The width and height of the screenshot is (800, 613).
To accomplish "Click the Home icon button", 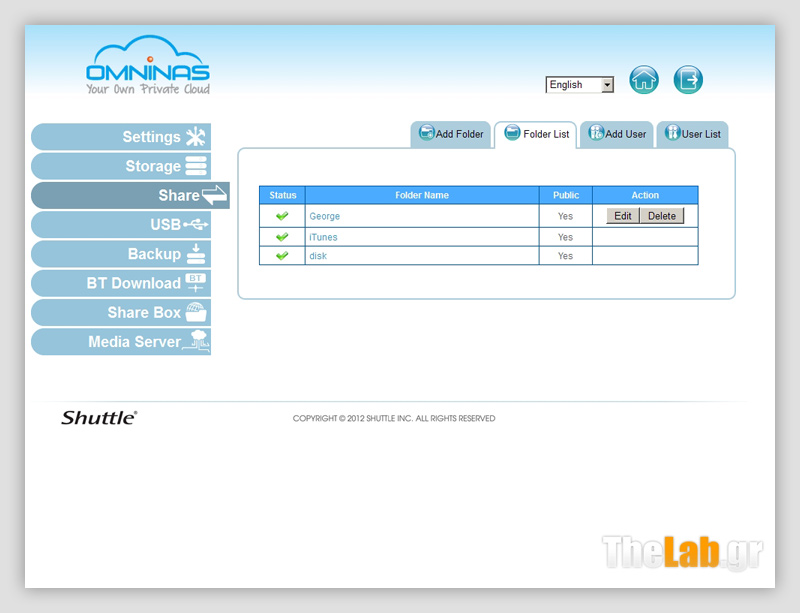I will [x=644, y=80].
